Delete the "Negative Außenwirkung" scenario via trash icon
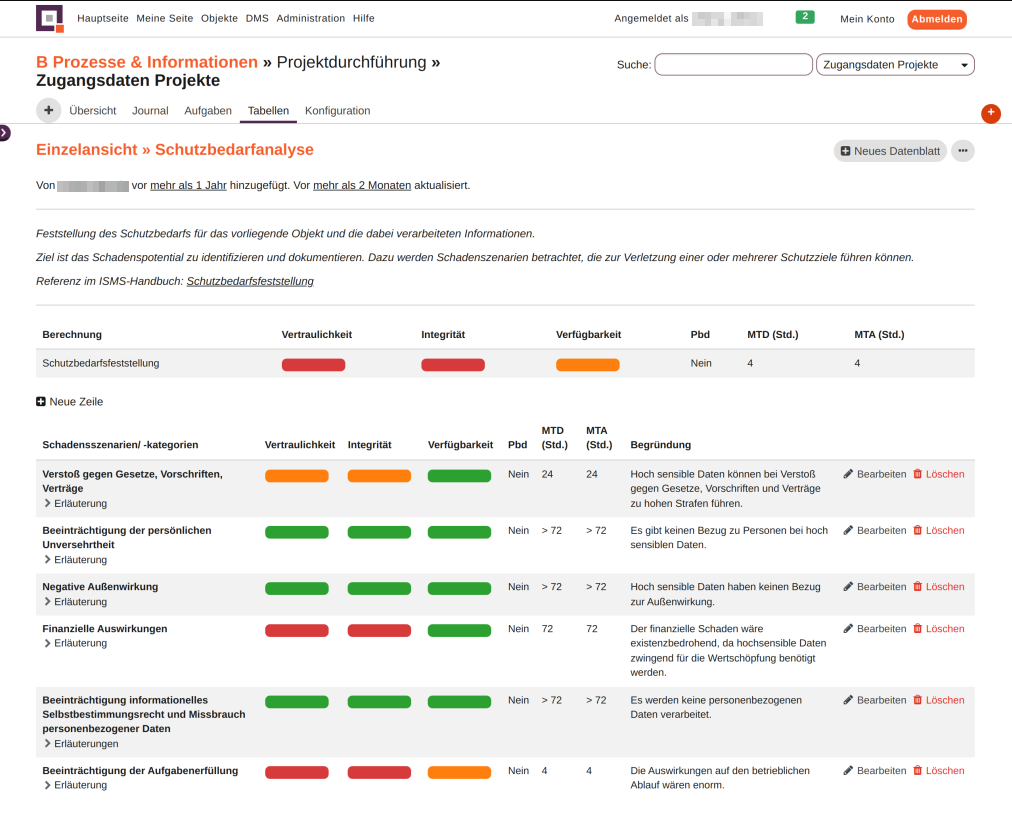1012x829 pixels. (942, 587)
